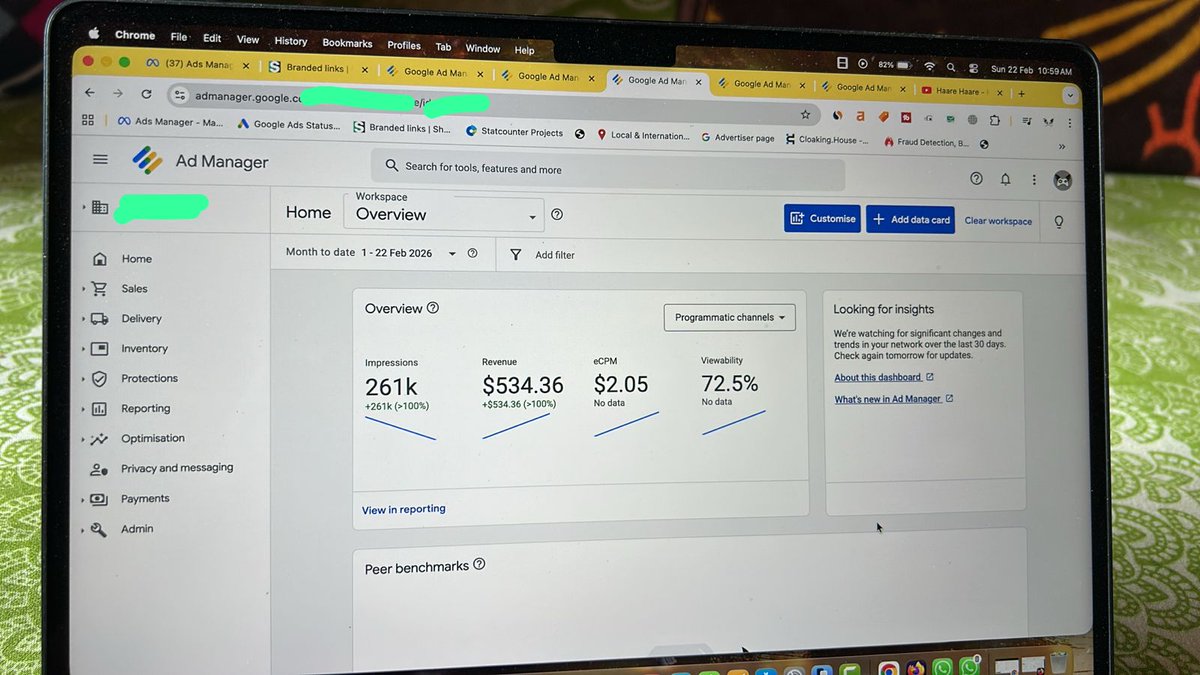Click the search tools and features field
The image size is (1200, 675).
coord(609,170)
